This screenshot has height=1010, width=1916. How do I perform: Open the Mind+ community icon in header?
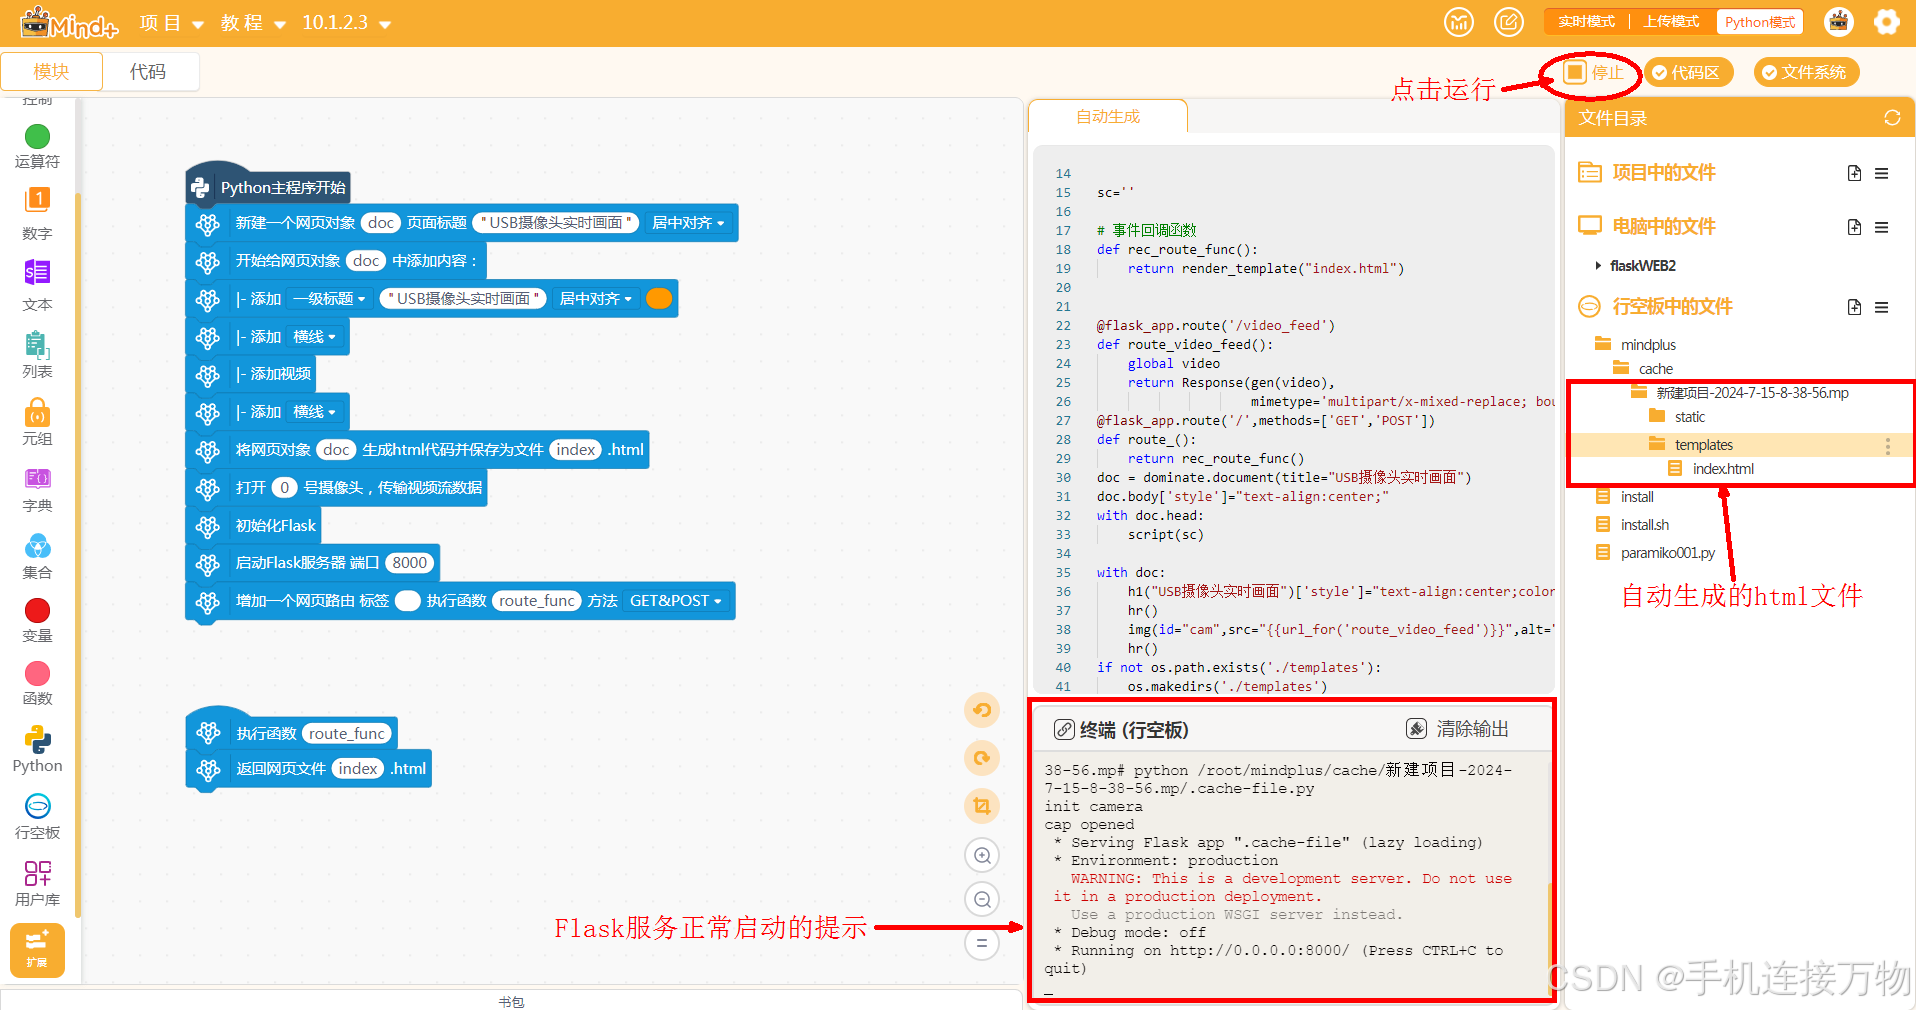tap(1459, 22)
